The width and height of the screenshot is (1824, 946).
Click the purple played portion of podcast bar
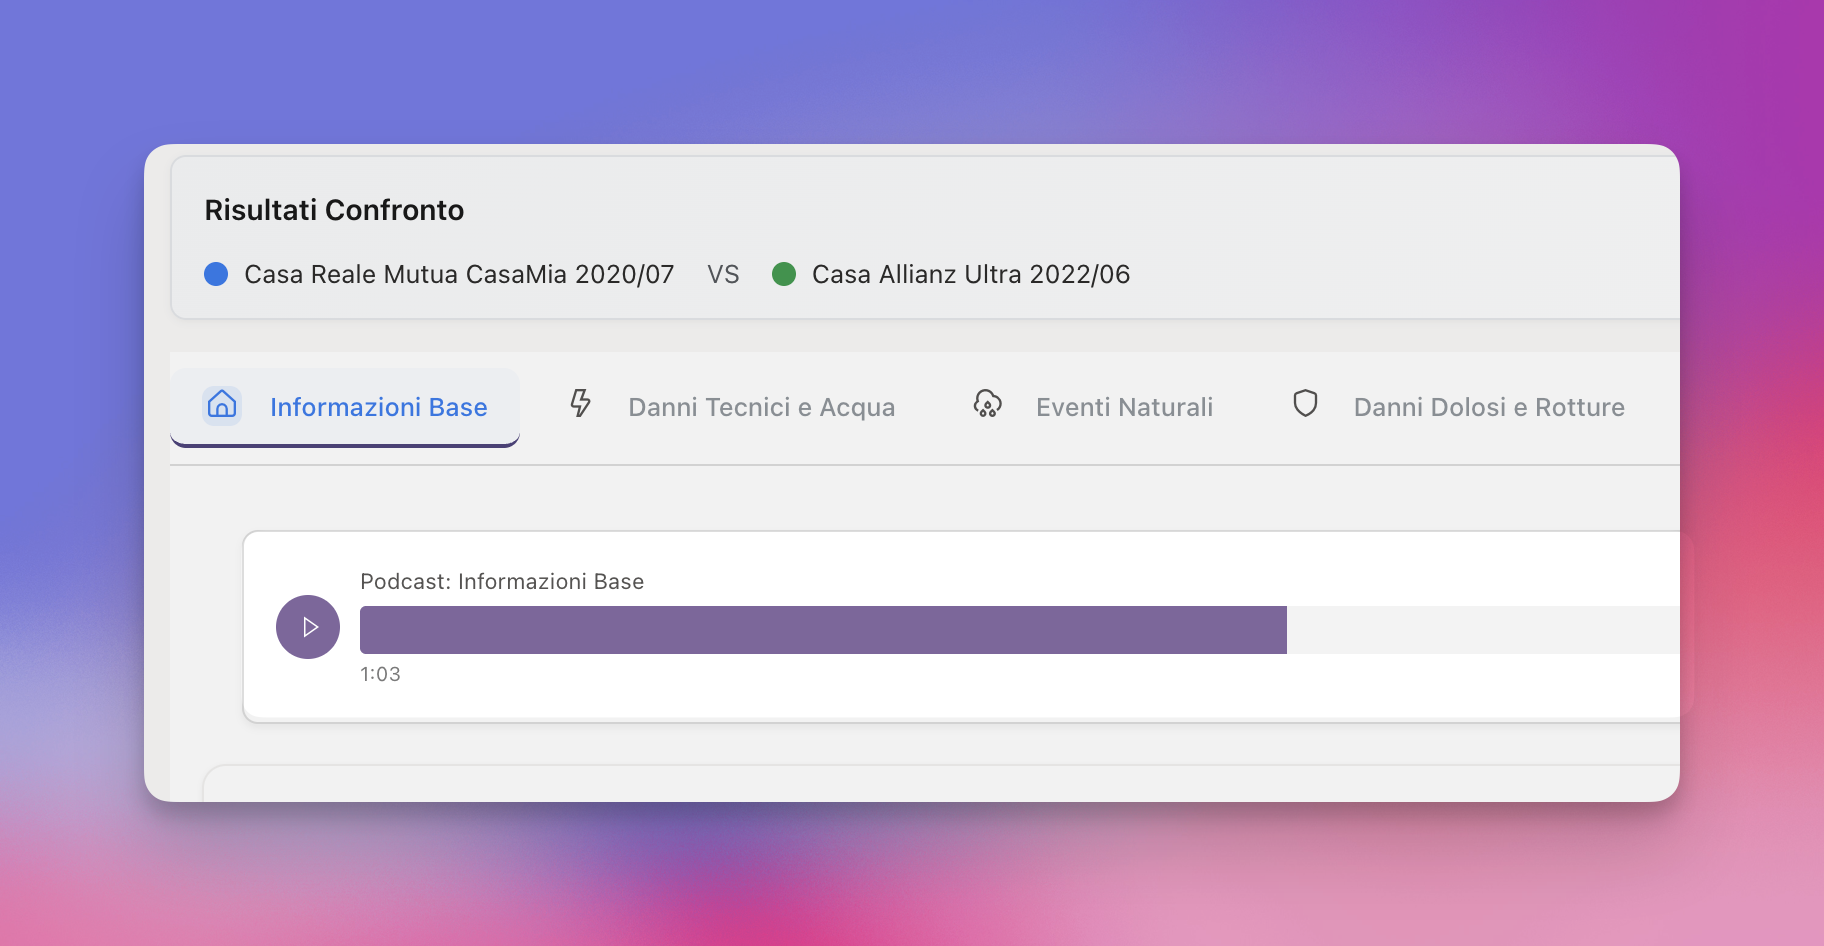pyautogui.click(x=822, y=630)
